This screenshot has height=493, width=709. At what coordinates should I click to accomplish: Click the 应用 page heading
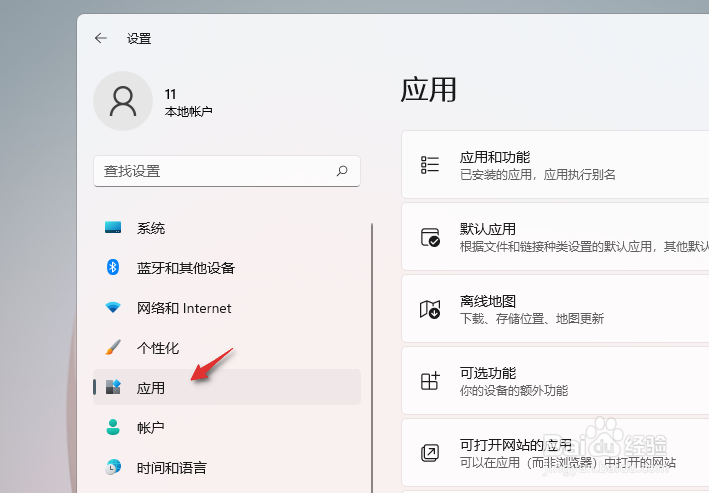(428, 90)
